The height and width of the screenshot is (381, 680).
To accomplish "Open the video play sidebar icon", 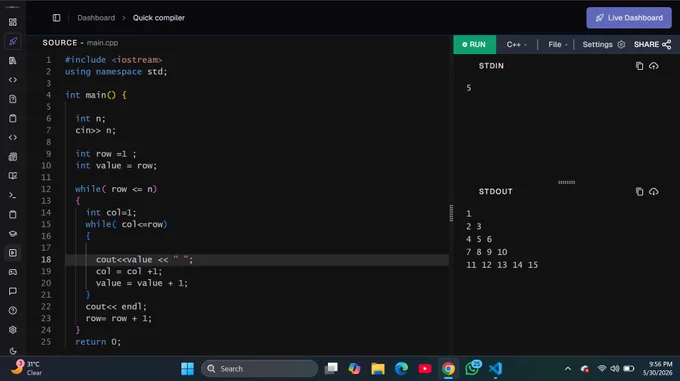I will click(13, 253).
